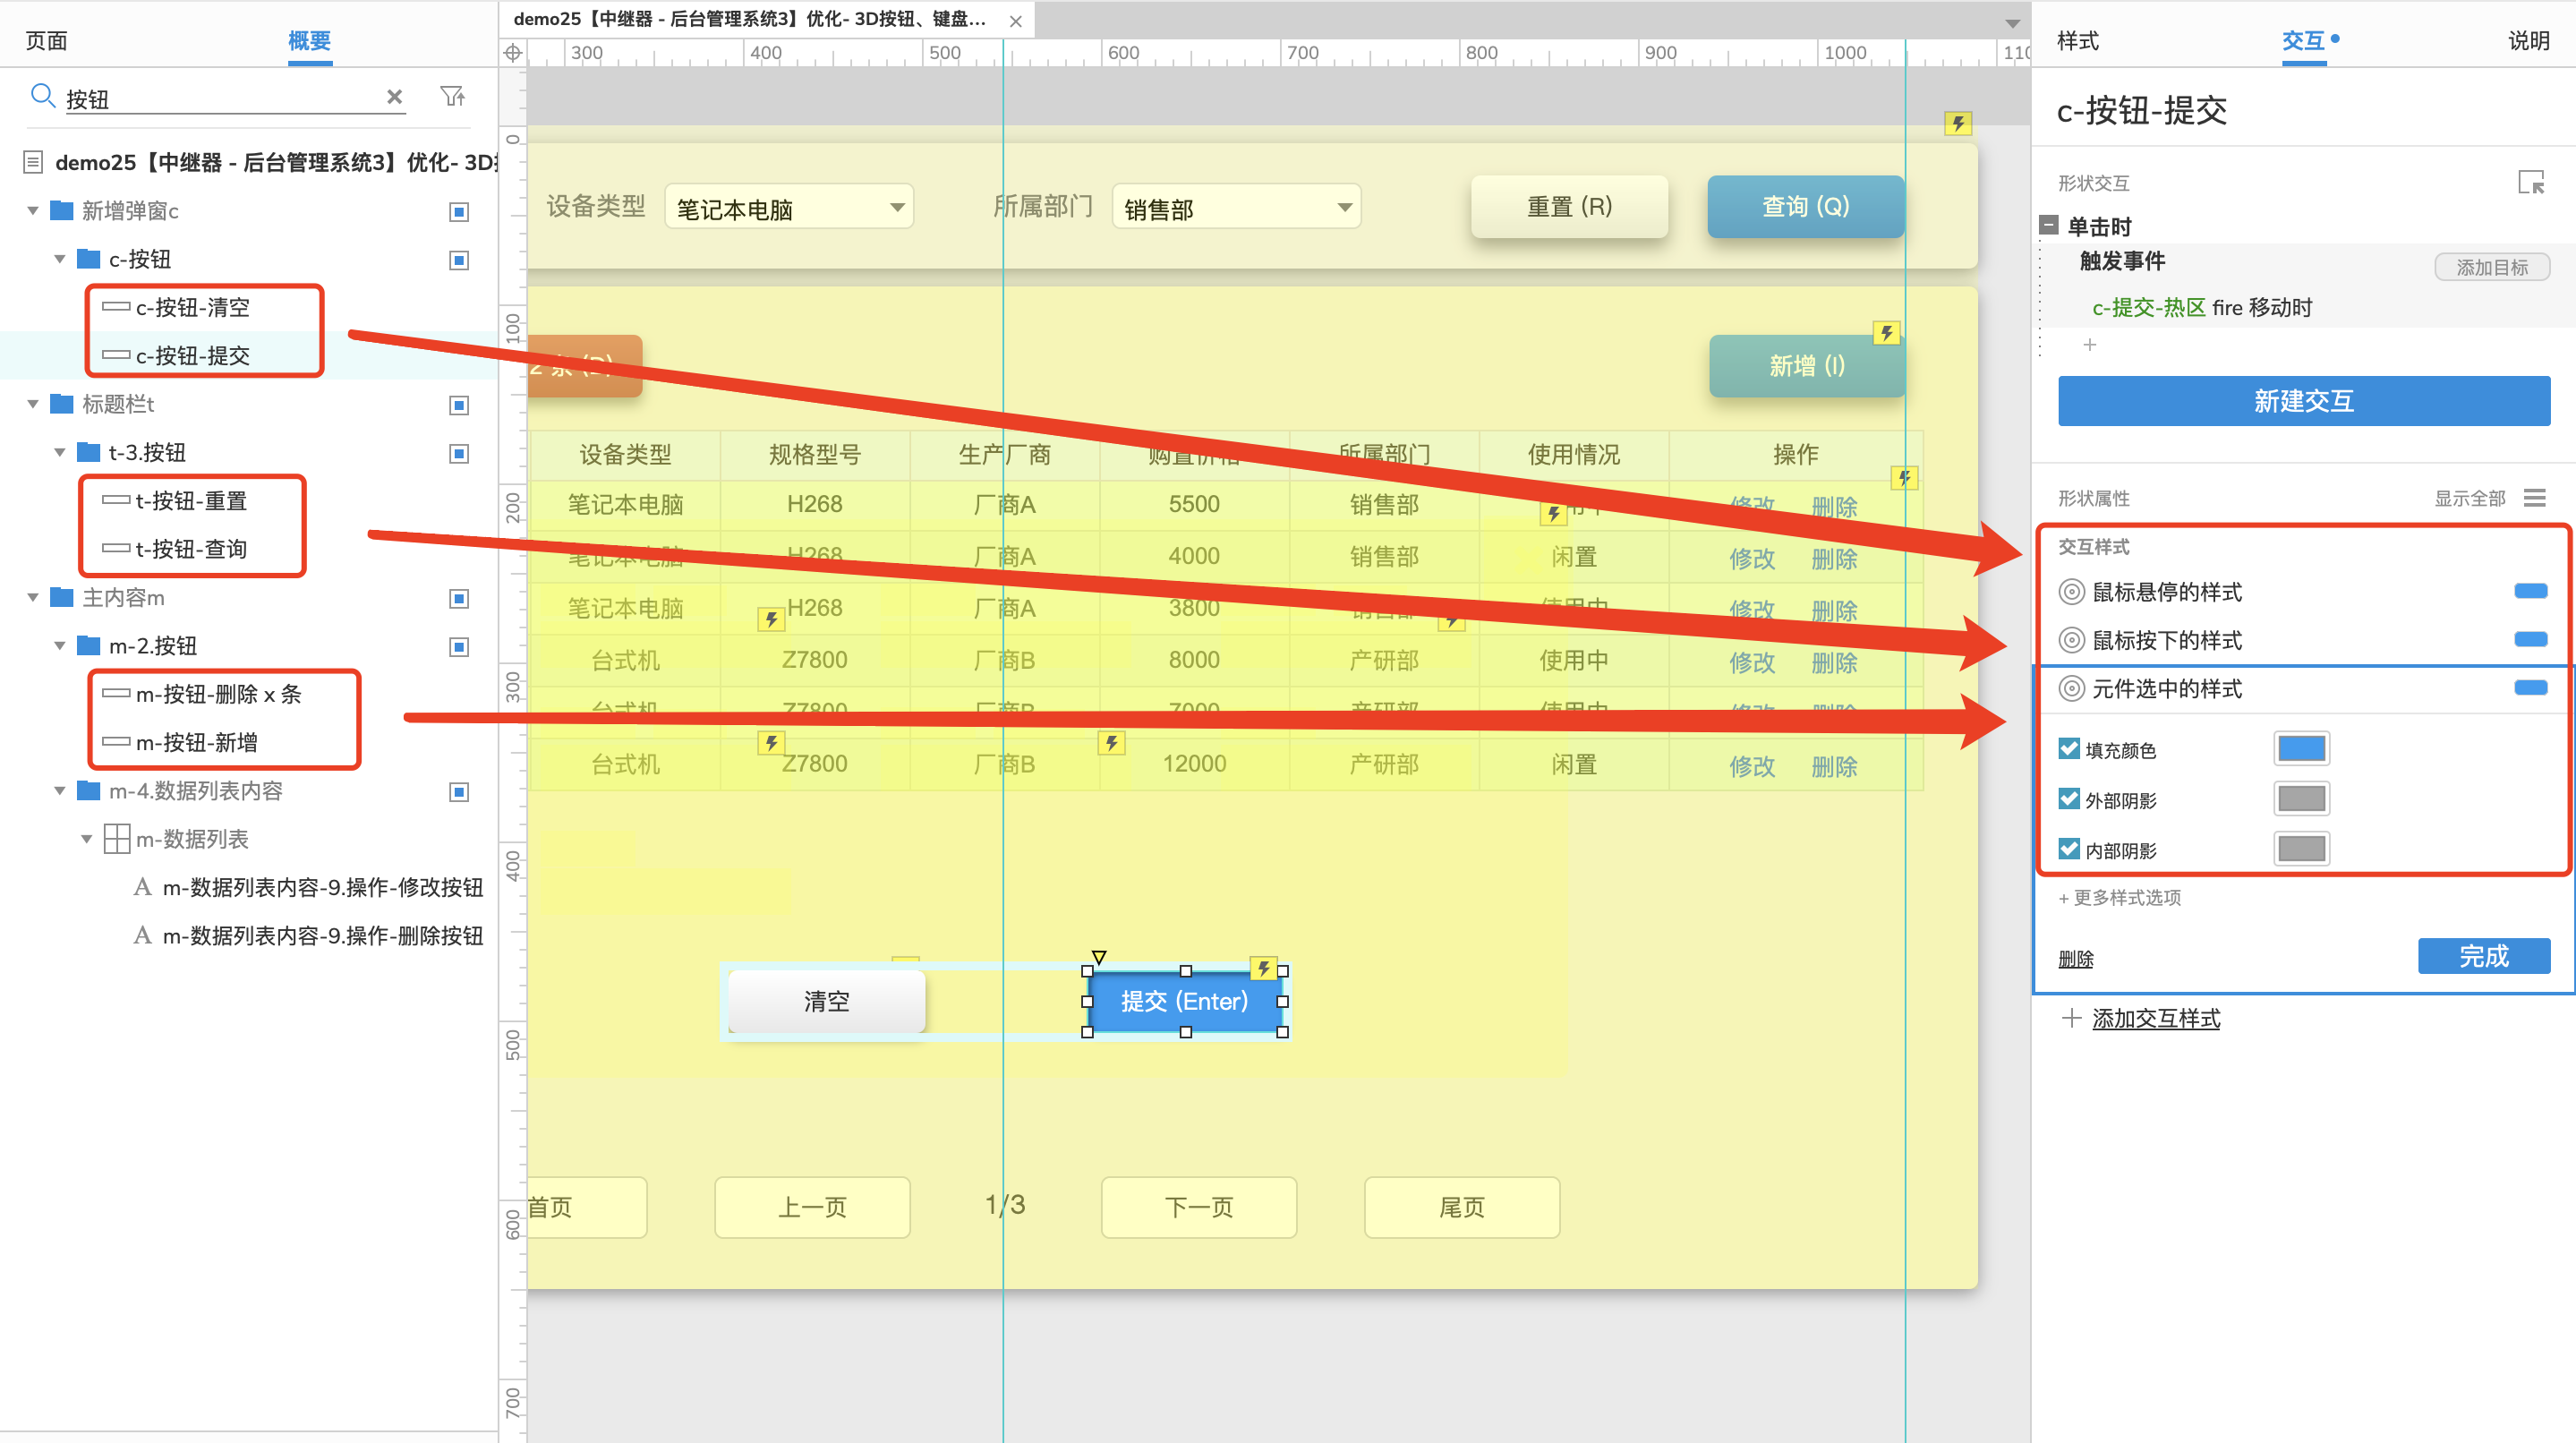The height and width of the screenshot is (1443, 2576).
Task: Toggle the 外部阴影 checkbox
Action: [2069, 798]
